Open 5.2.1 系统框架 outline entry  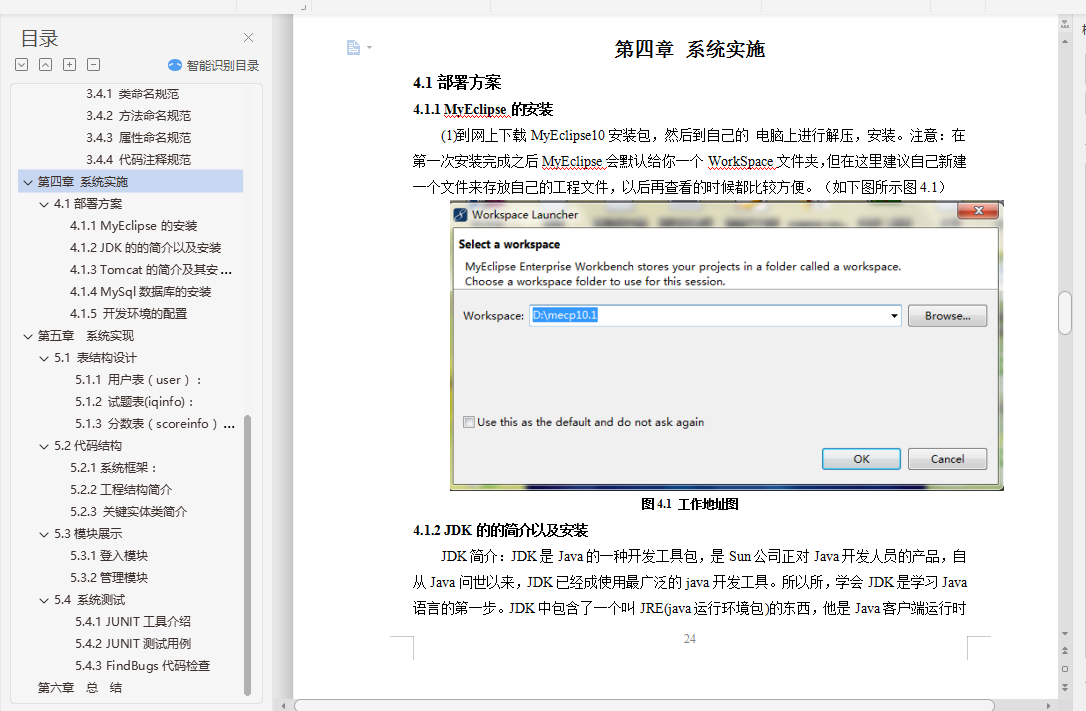point(114,468)
